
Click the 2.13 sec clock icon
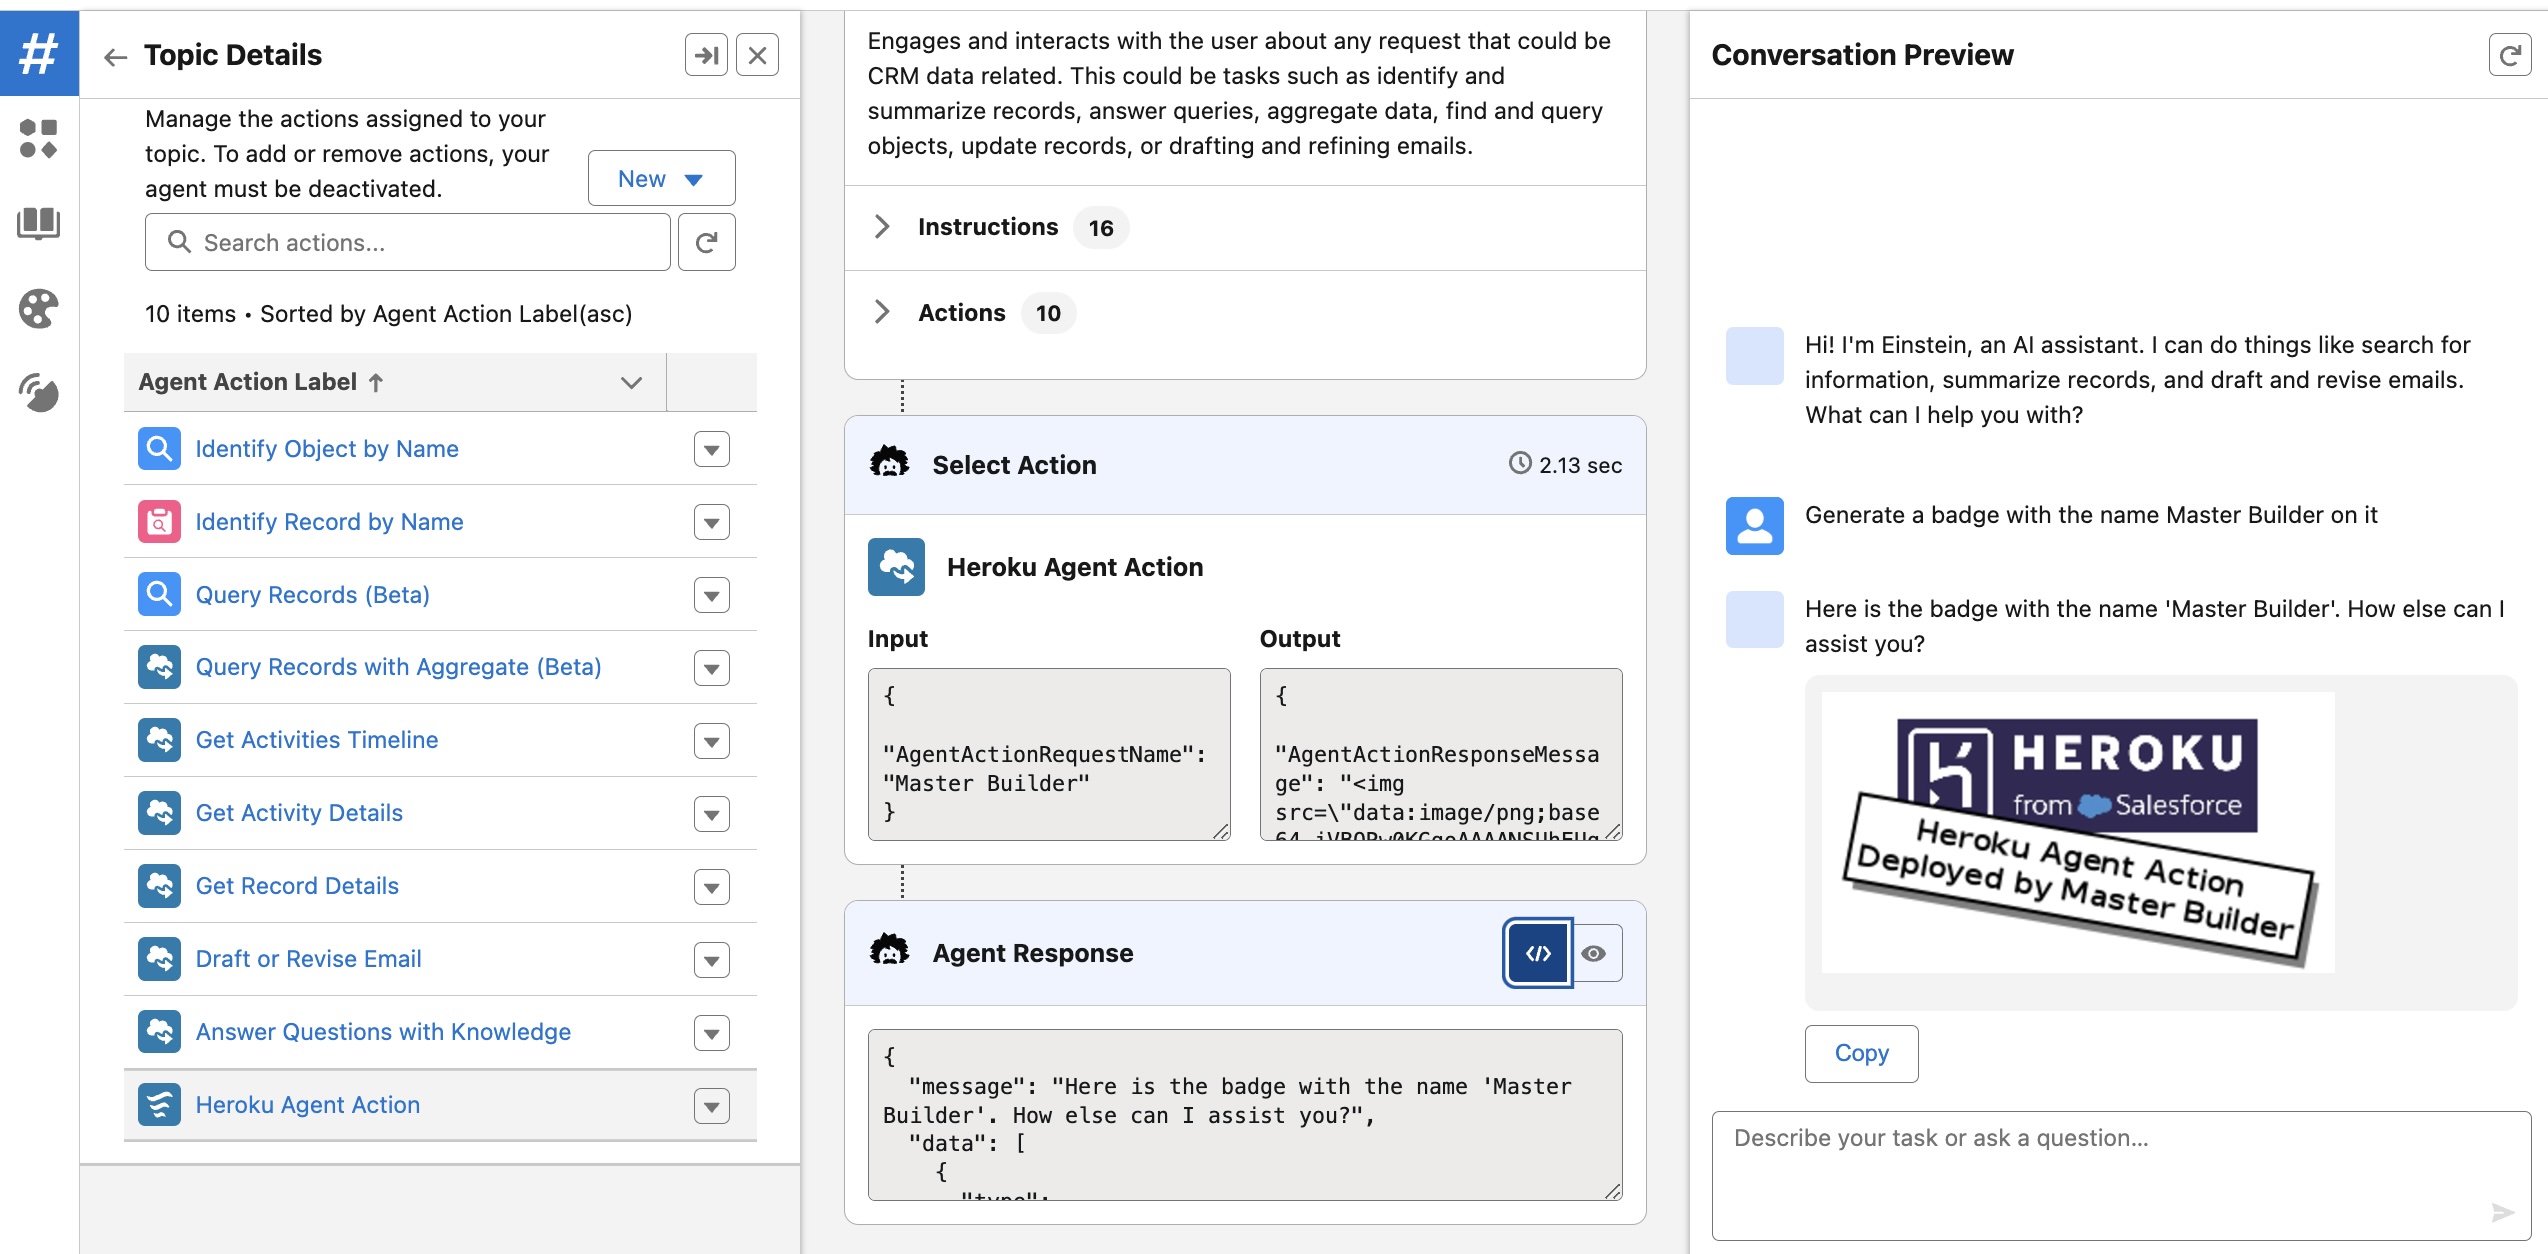[x=1520, y=464]
